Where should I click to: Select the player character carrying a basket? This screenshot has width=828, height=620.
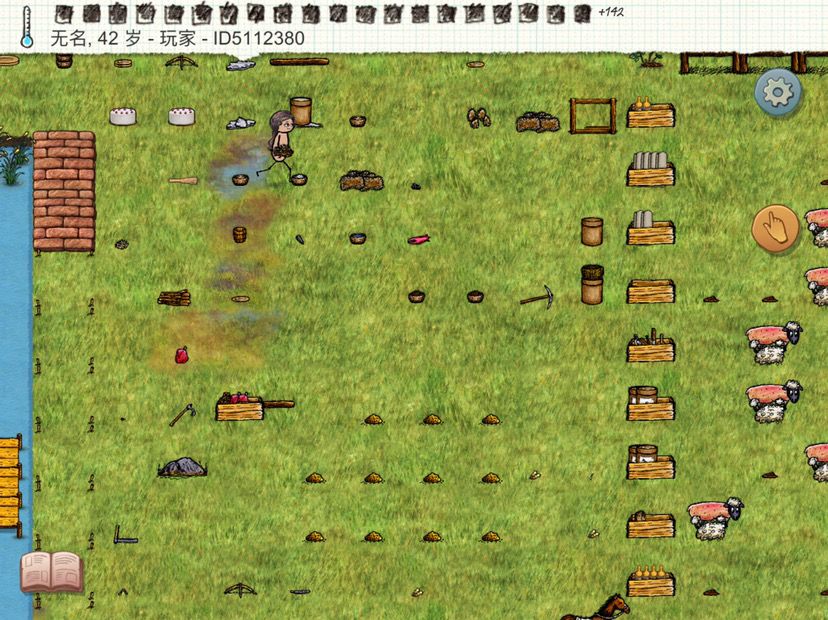[x=279, y=145]
